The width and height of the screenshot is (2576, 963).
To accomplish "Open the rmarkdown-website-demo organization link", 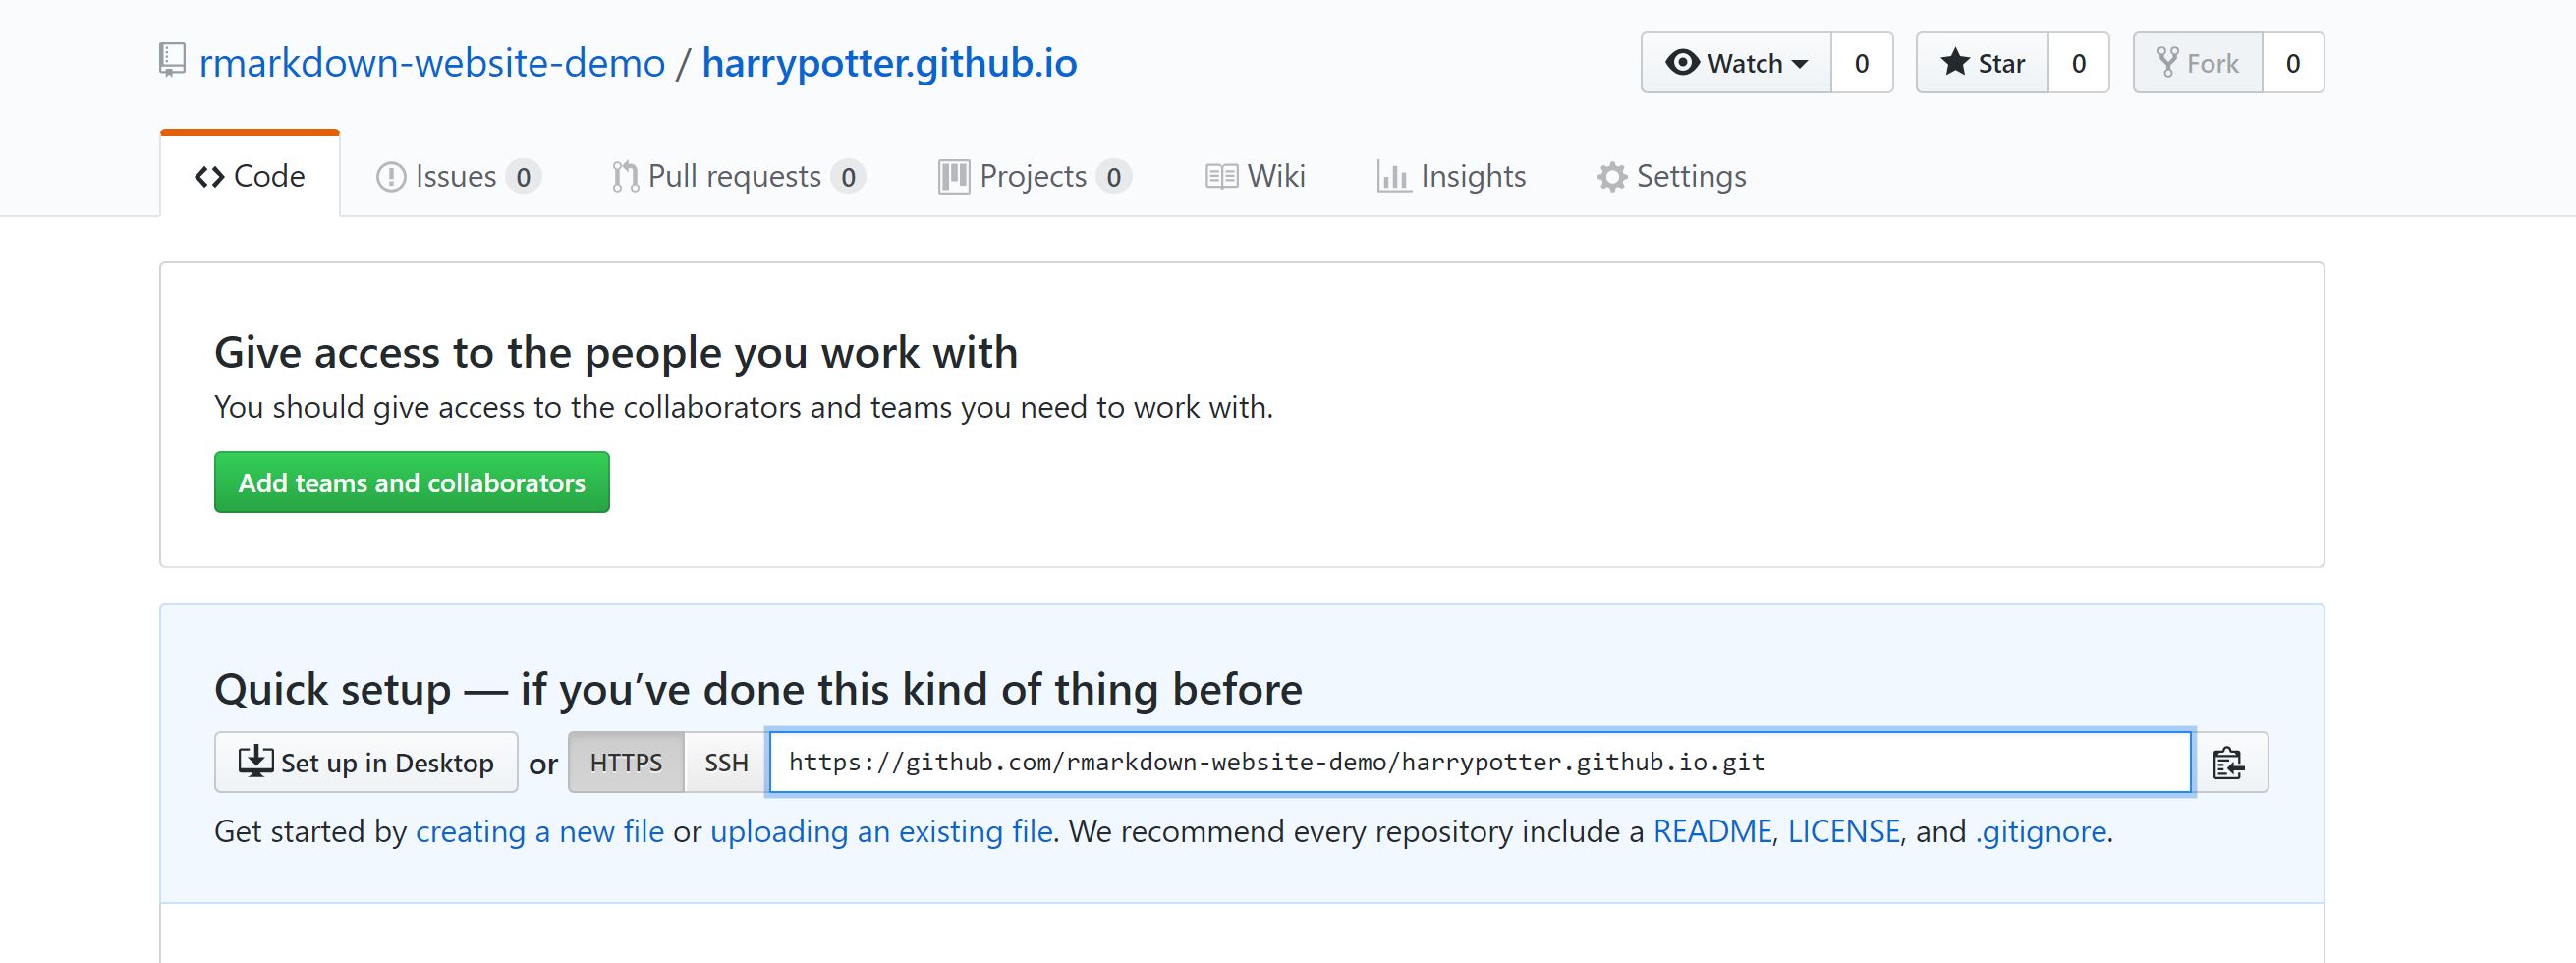I will 432,63.
